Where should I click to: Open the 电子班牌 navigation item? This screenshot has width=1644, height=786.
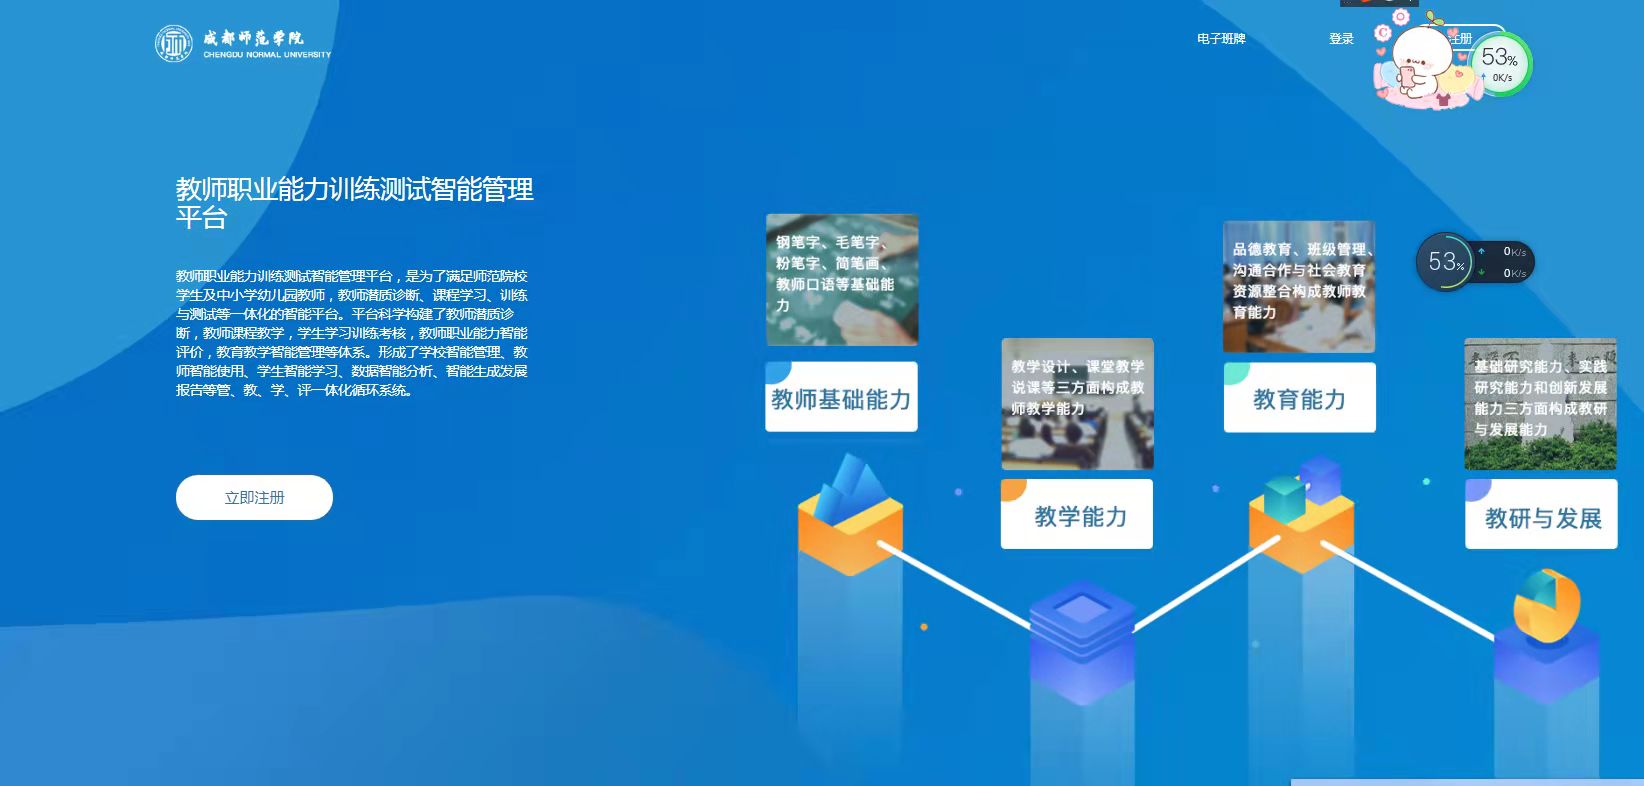point(1221,39)
